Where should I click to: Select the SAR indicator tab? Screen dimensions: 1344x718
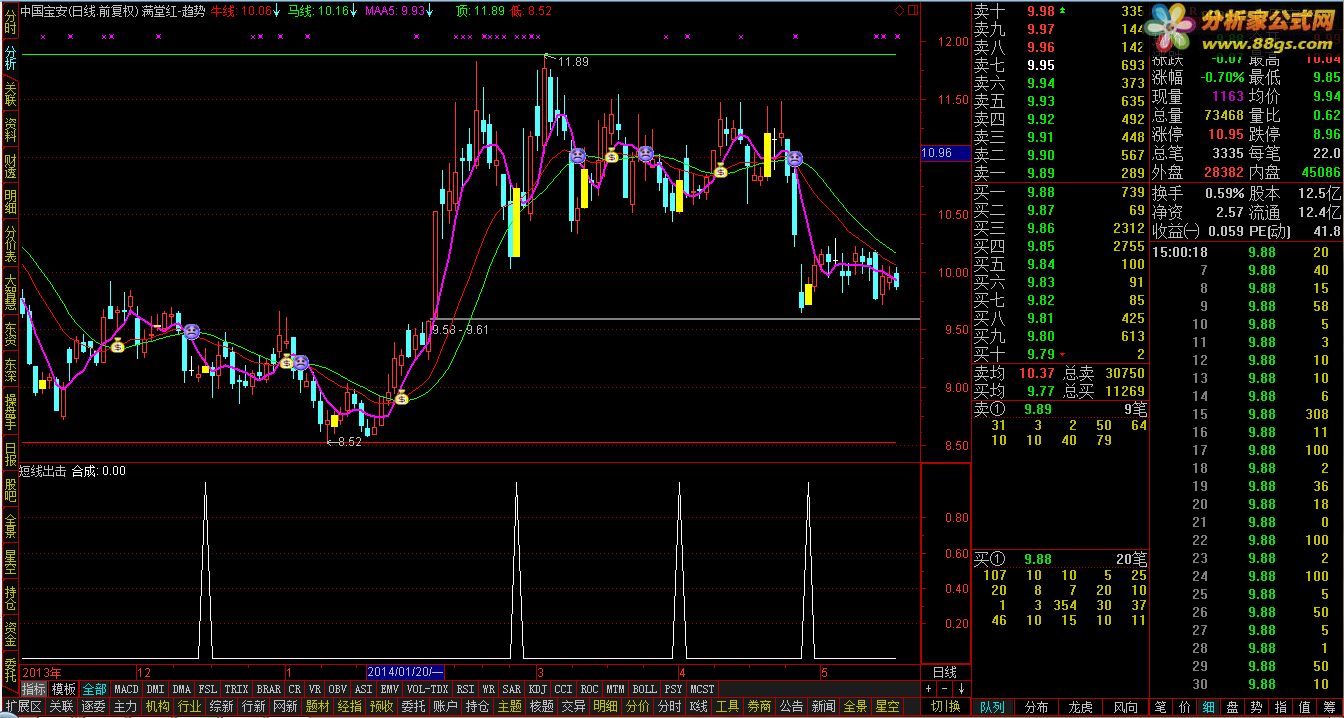[512, 689]
